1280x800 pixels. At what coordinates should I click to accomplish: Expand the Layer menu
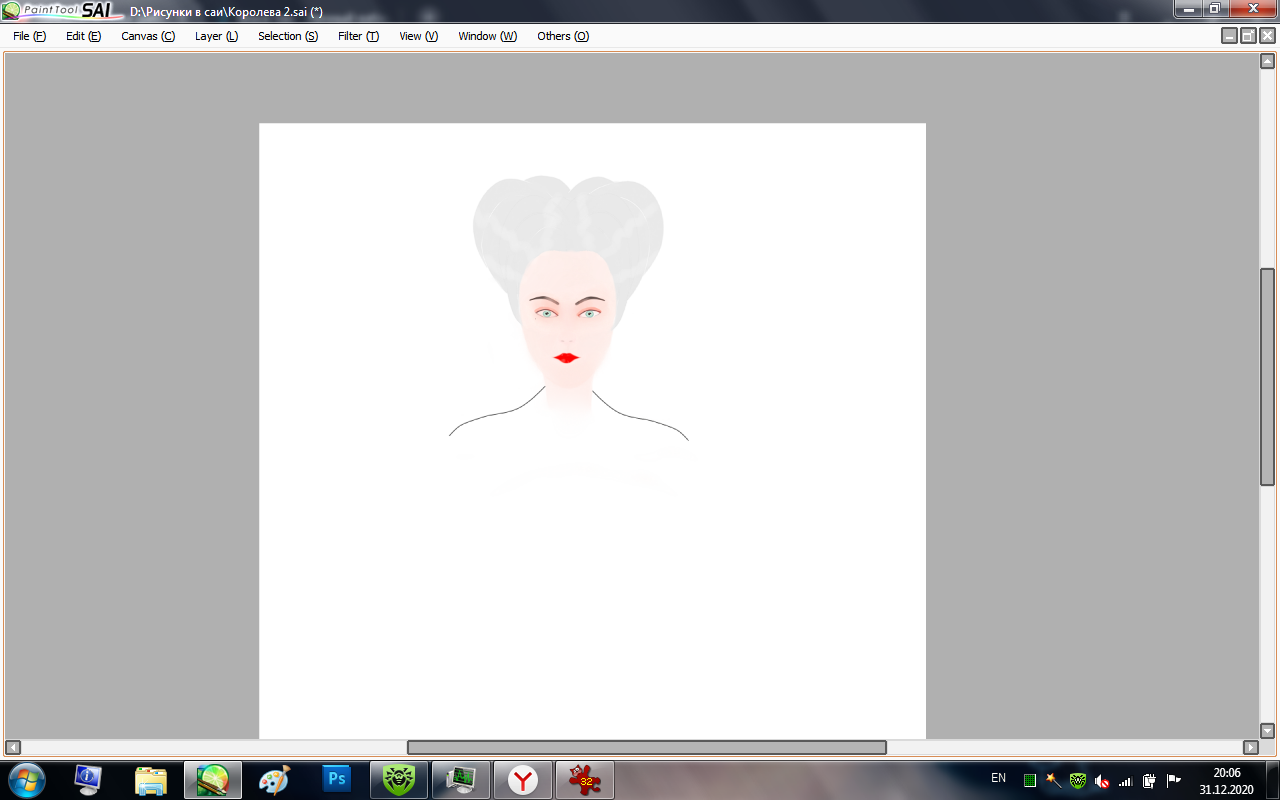point(216,36)
